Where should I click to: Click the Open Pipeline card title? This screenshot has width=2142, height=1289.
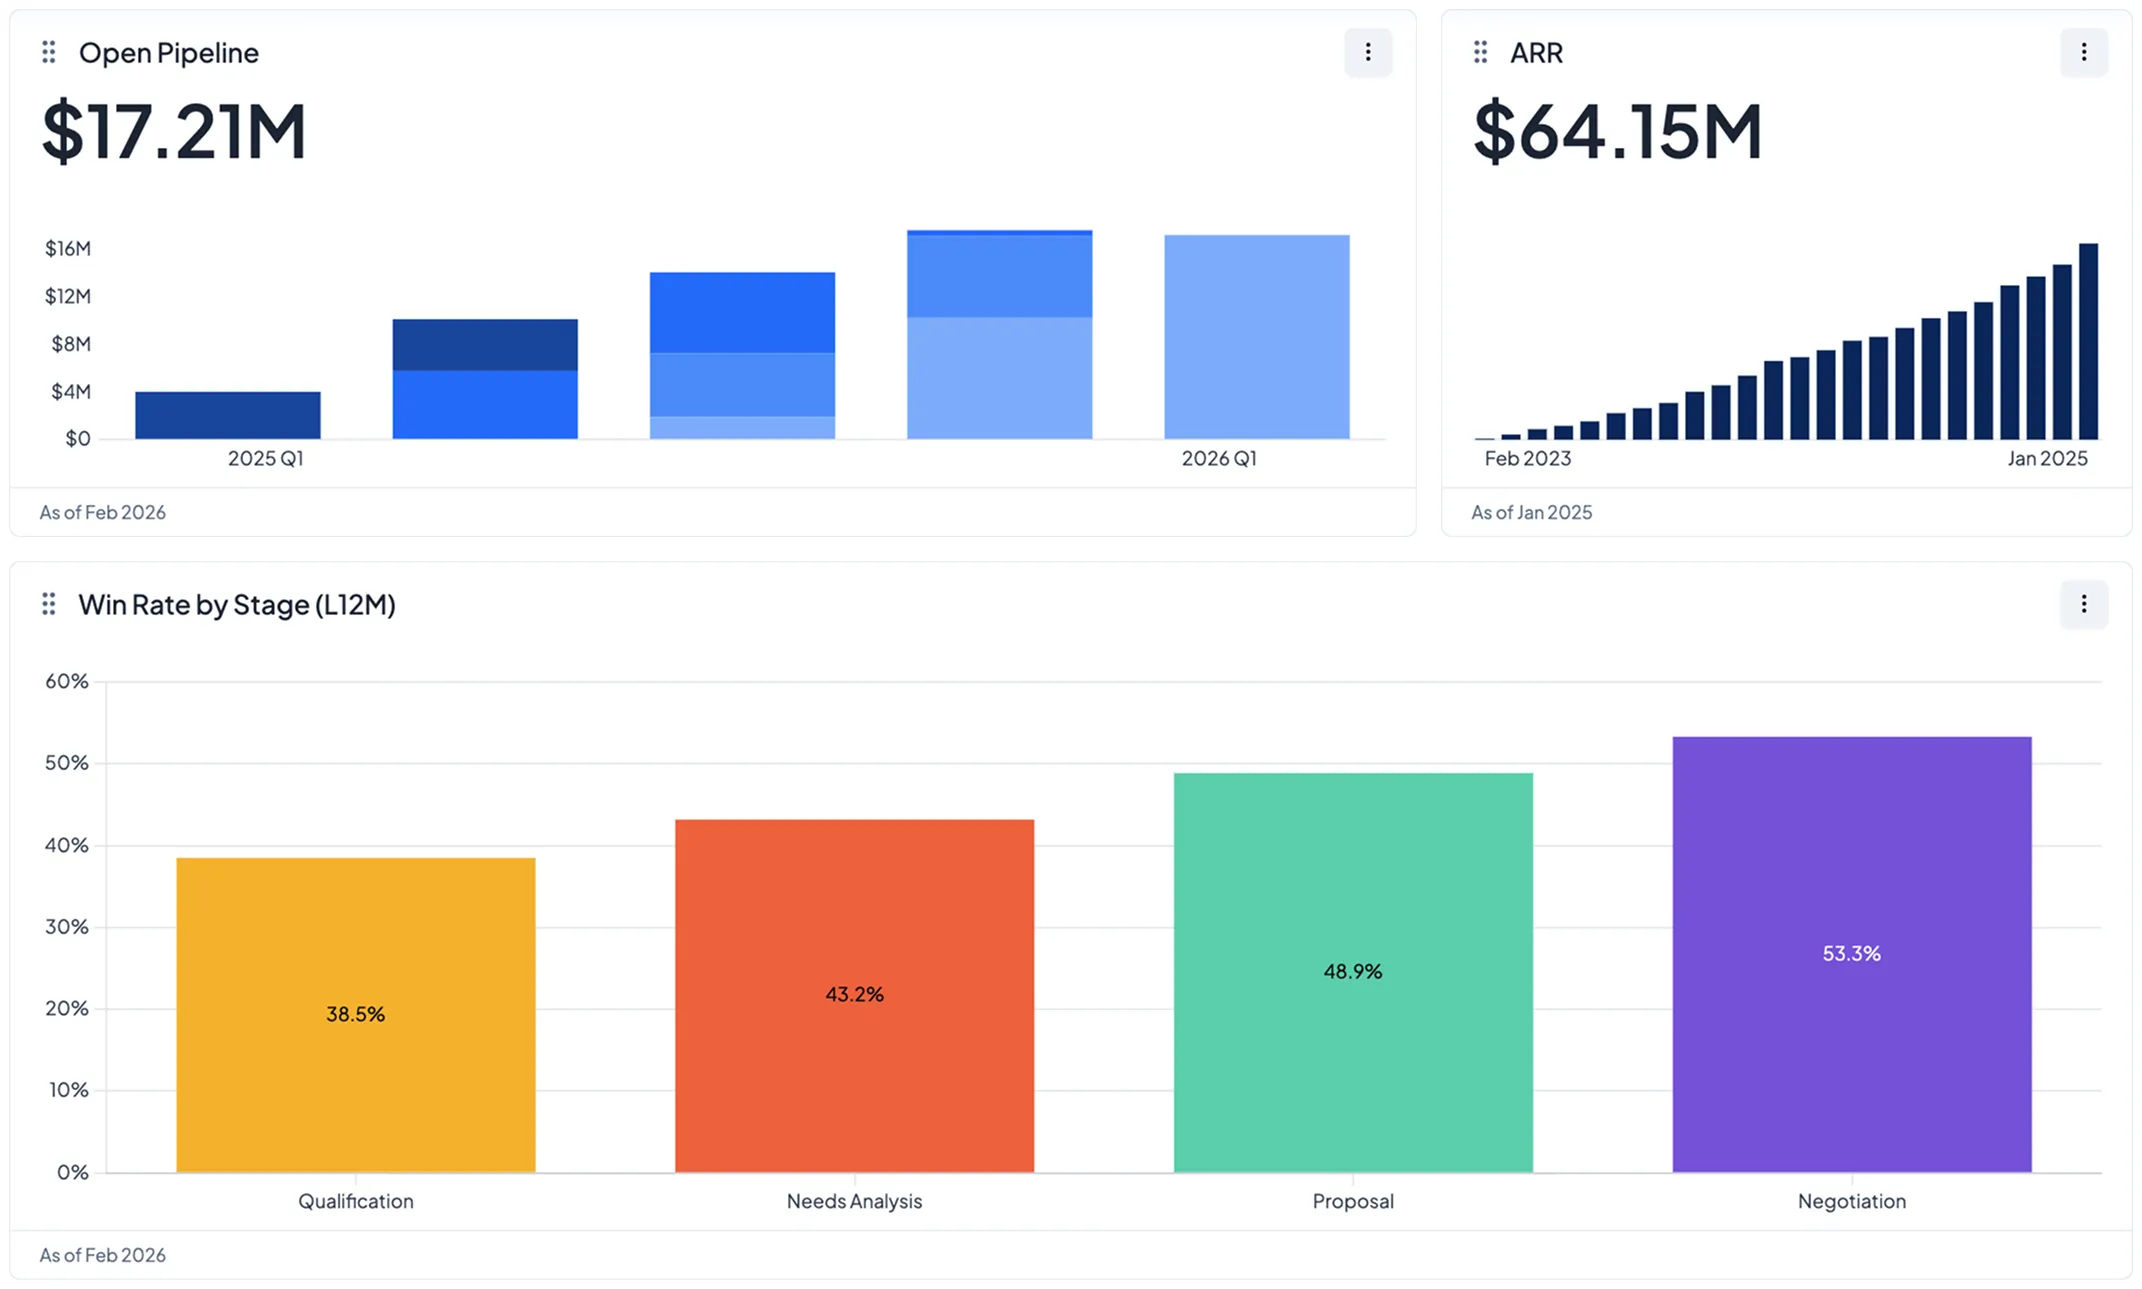(x=168, y=53)
